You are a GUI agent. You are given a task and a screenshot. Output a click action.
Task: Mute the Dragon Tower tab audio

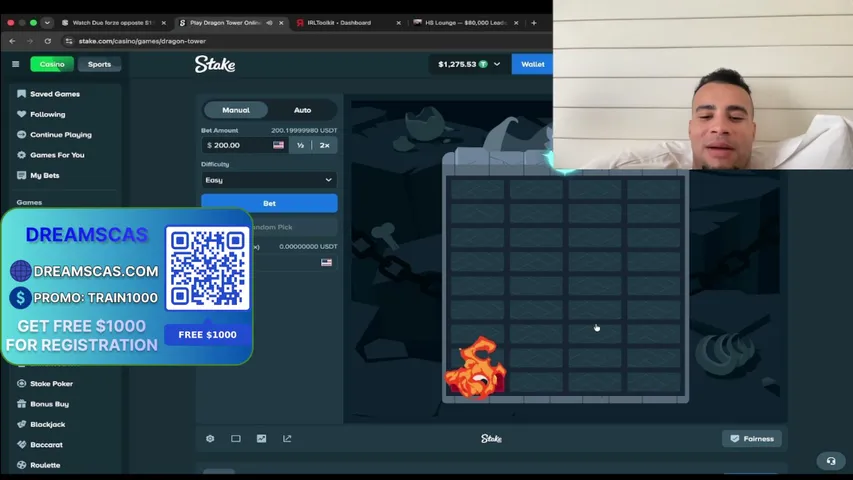pos(269,23)
